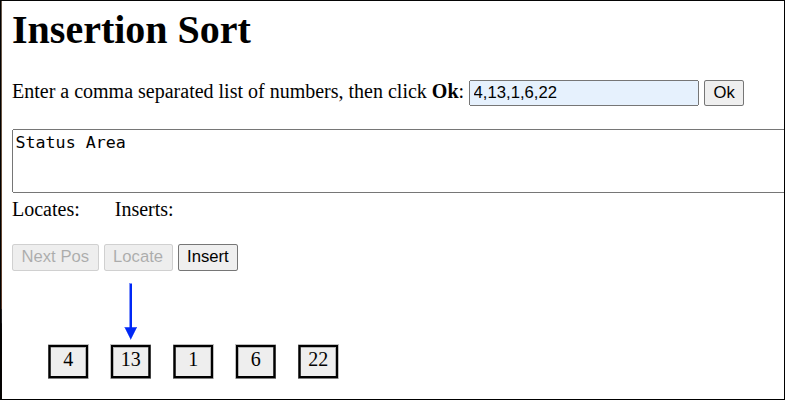785x400 pixels.
Task: Select the array box containing 13
Action: (x=131, y=361)
